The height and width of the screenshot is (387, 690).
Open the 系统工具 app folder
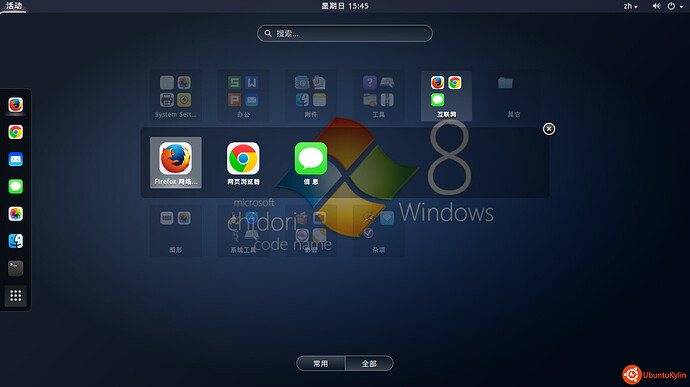pos(243,231)
